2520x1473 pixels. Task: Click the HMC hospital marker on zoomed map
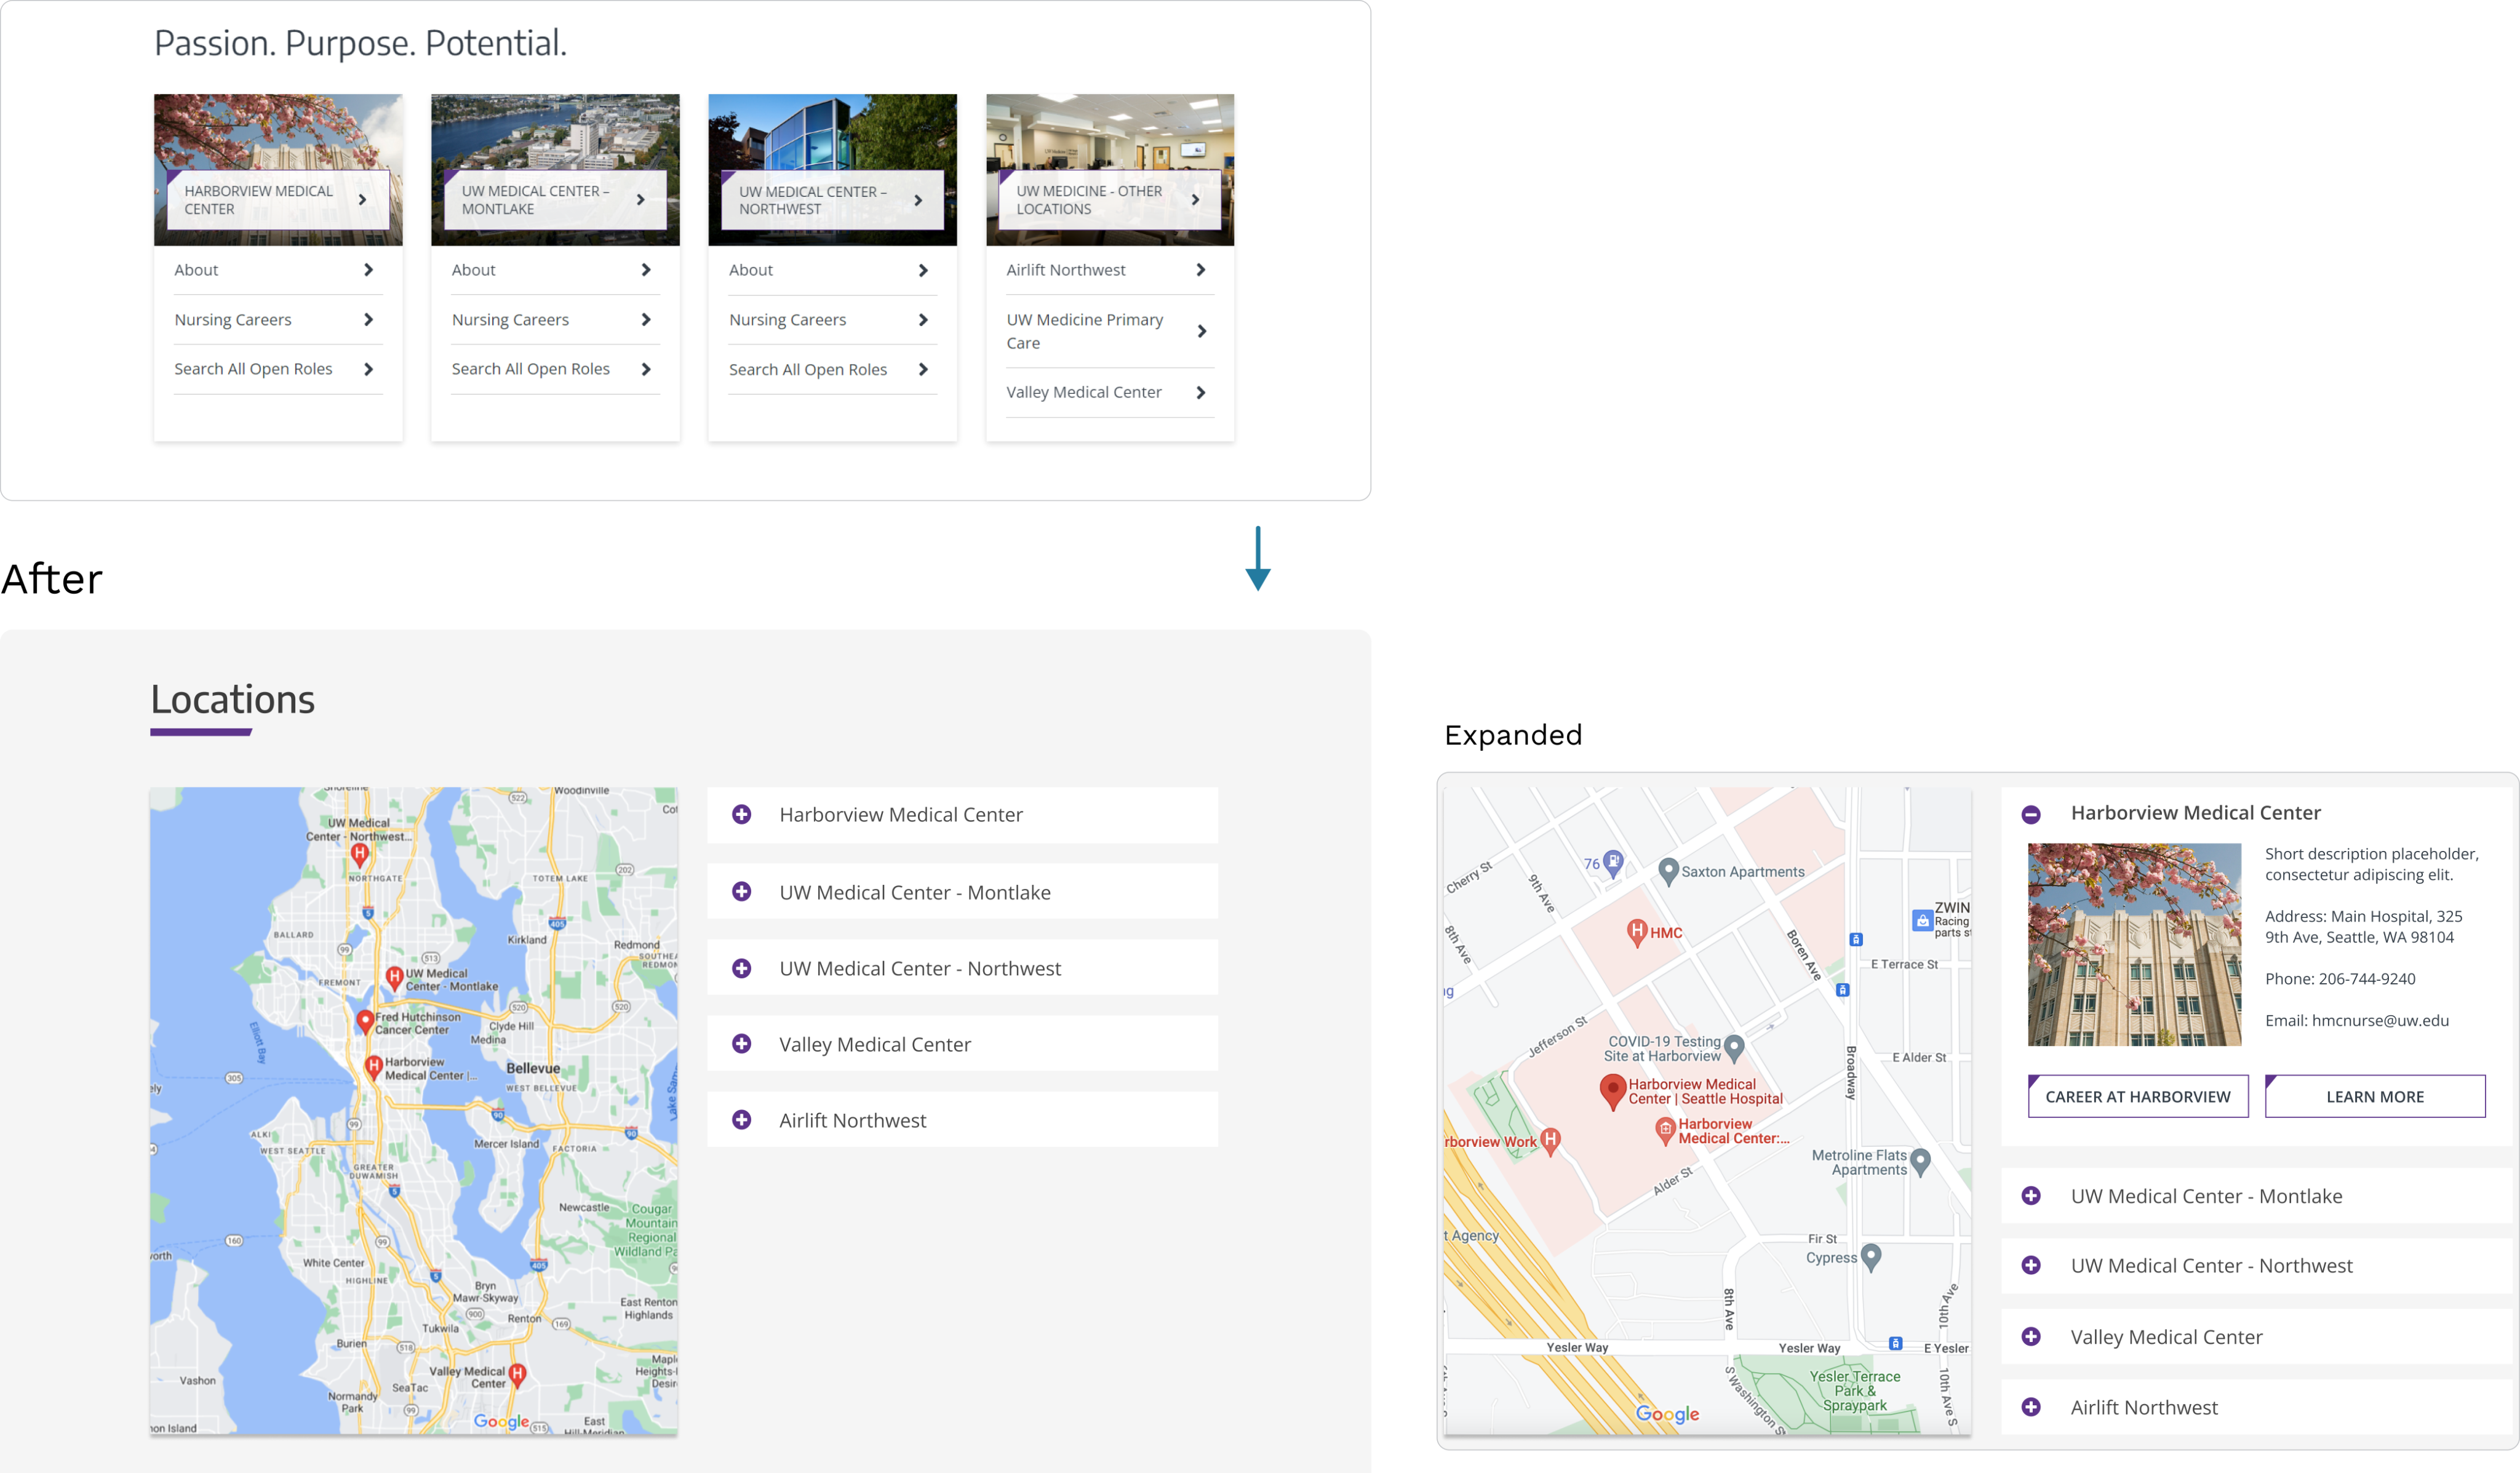(x=1637, y=932)
